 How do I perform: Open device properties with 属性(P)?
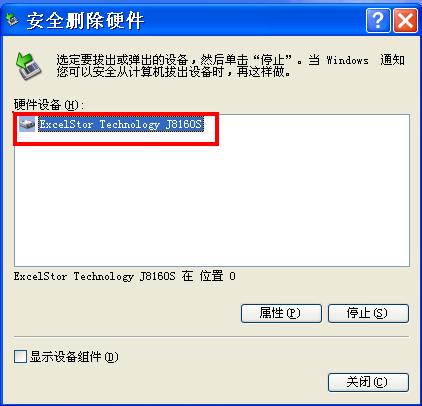pos(281,313)
